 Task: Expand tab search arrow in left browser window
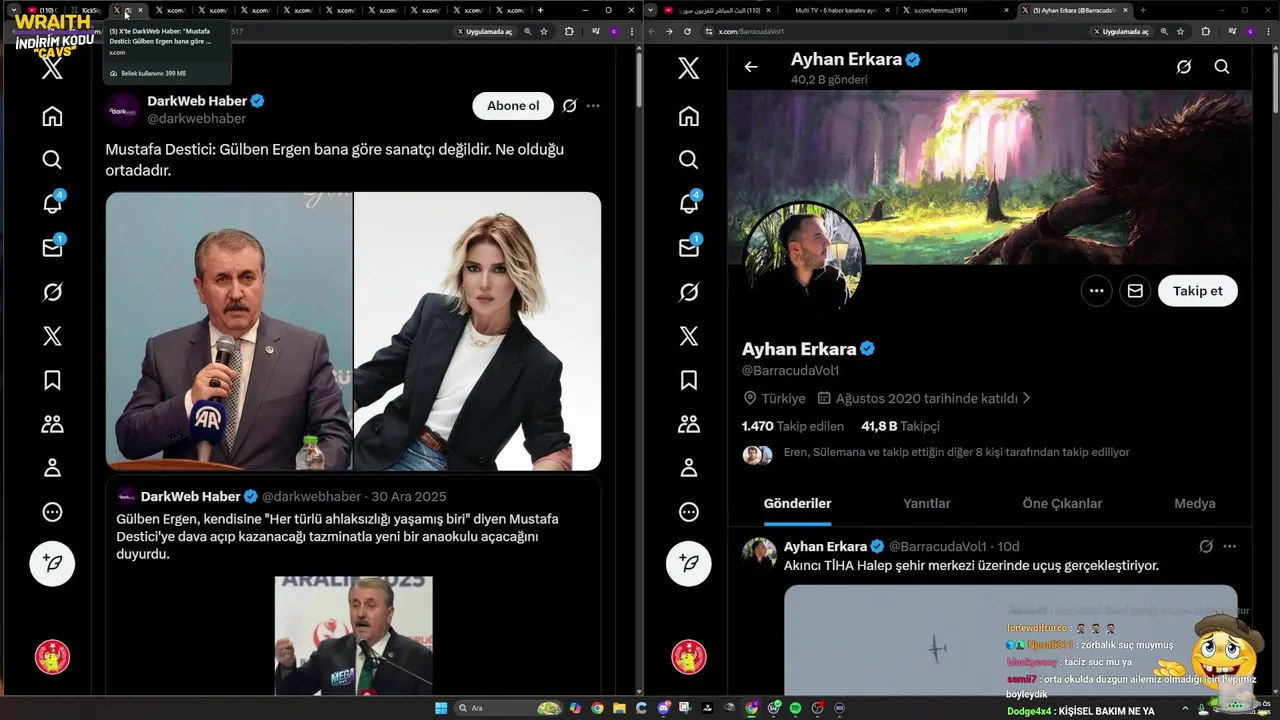click(x=13, y=10)
